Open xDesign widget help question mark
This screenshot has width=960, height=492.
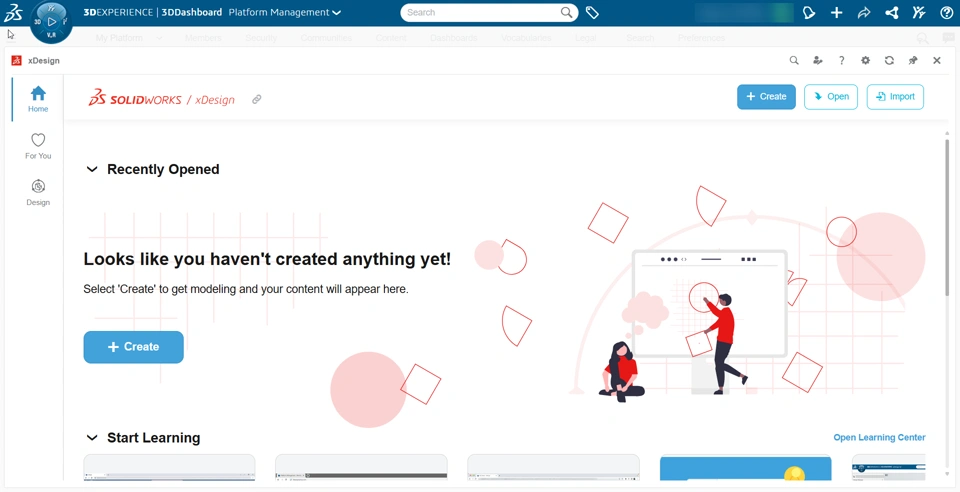pos(842,61)
